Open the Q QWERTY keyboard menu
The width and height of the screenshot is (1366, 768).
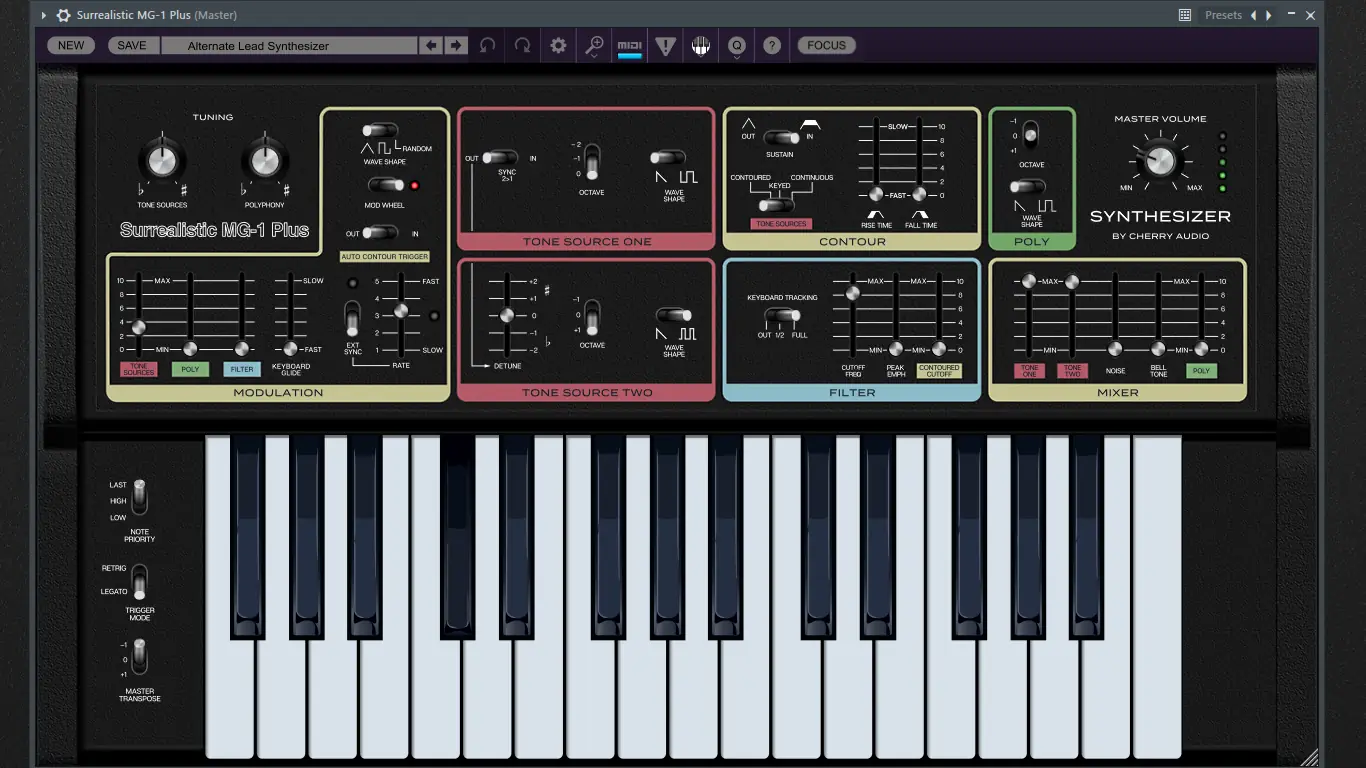[x=737, y=46]
